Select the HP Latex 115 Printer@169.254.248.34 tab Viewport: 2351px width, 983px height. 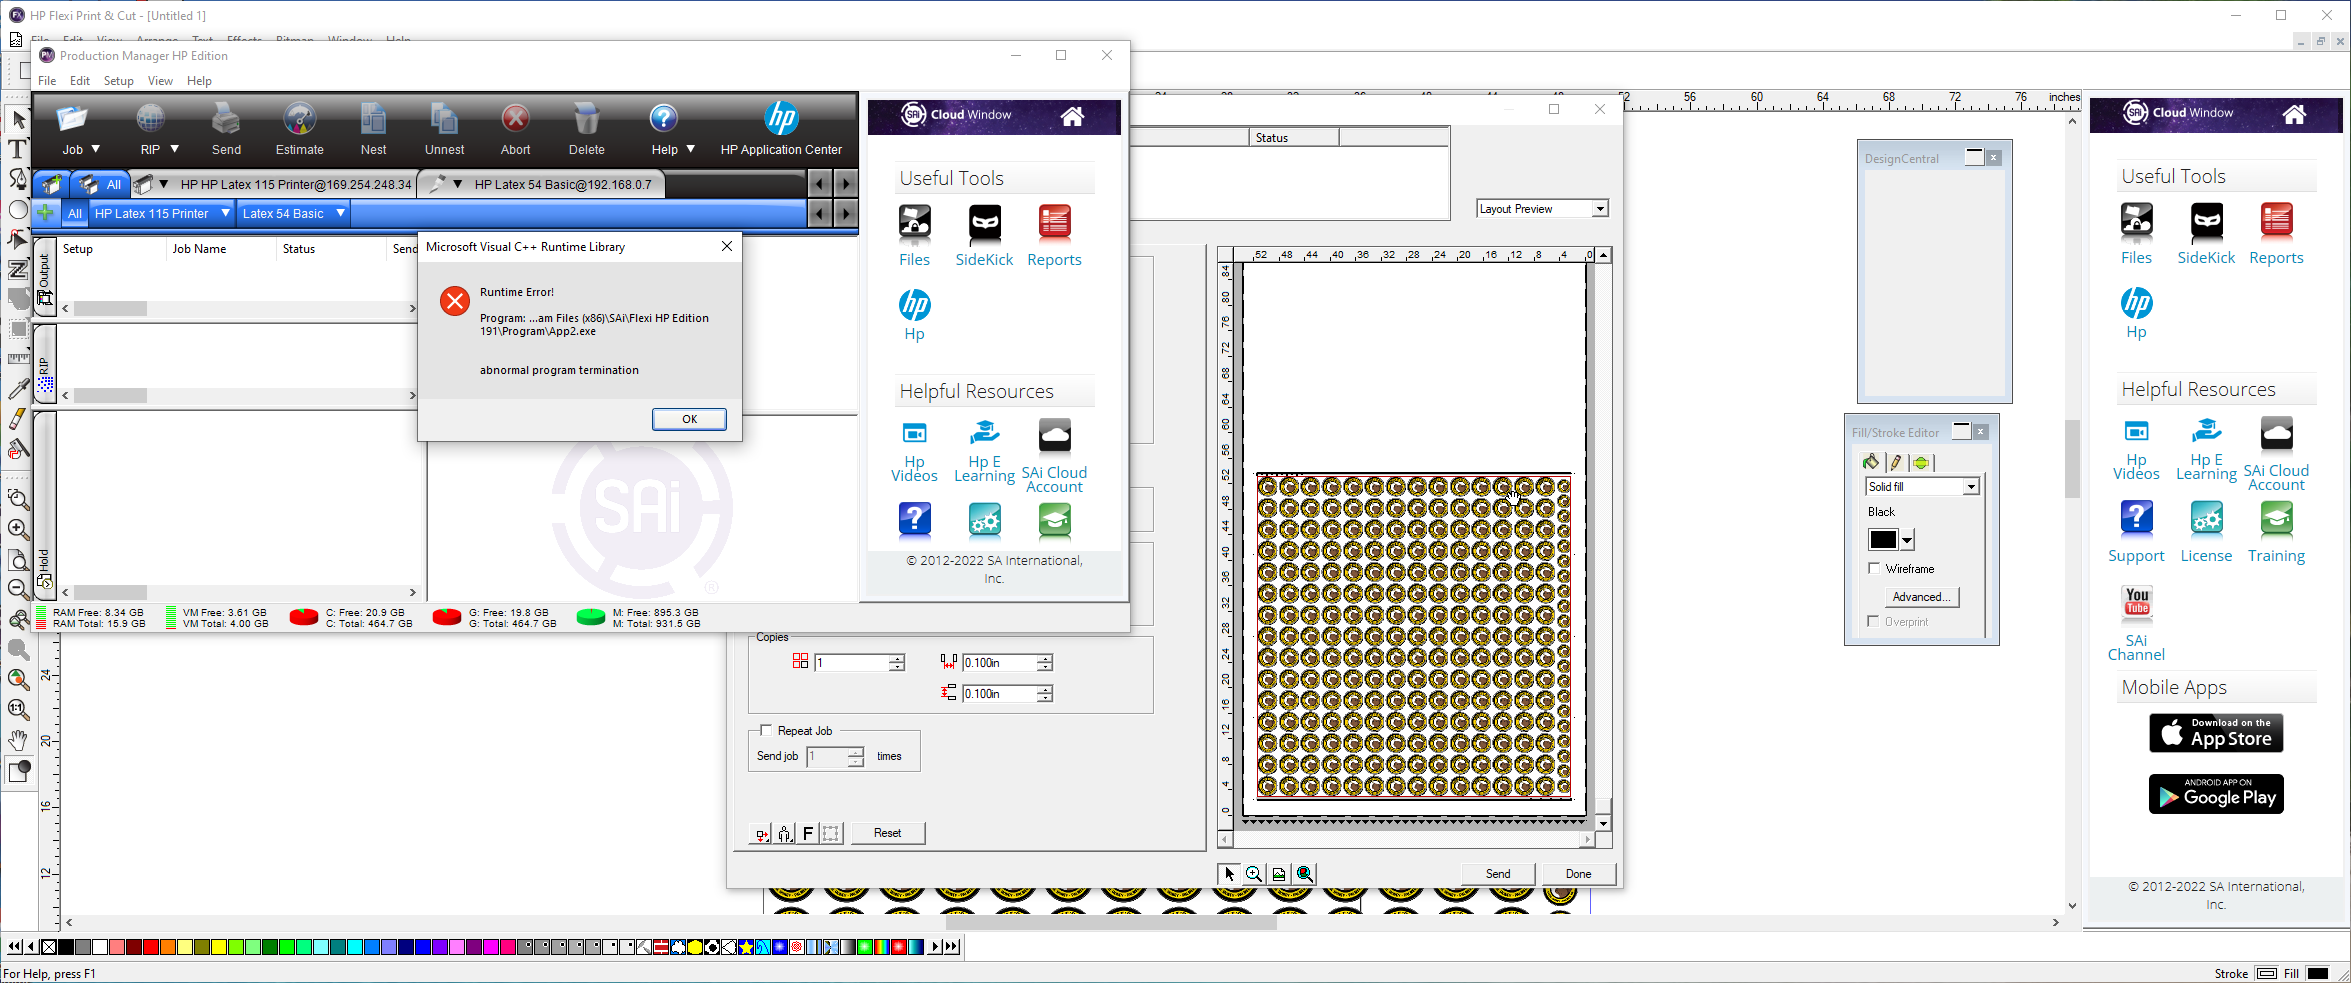(274, 184)
